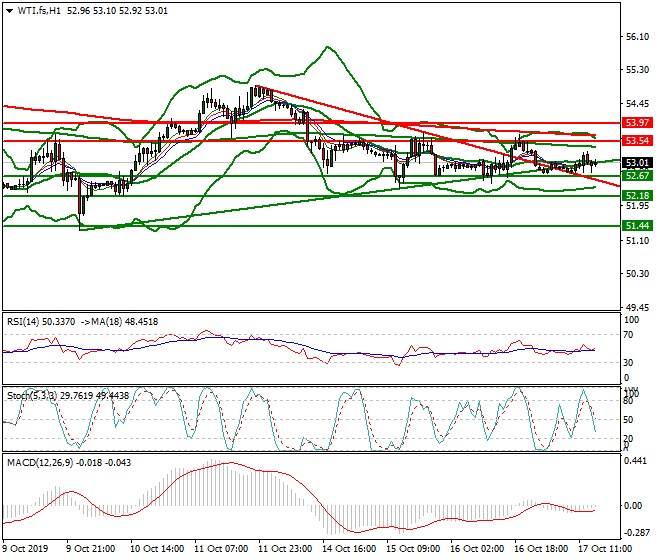Select the RSI 30 level axis value
This screenshot has width=660, height=560.
tap(628, 363)
